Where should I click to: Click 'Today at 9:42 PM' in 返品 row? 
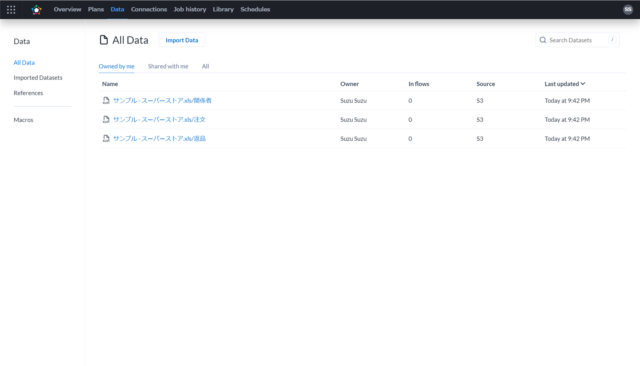[x=567, y=138]
